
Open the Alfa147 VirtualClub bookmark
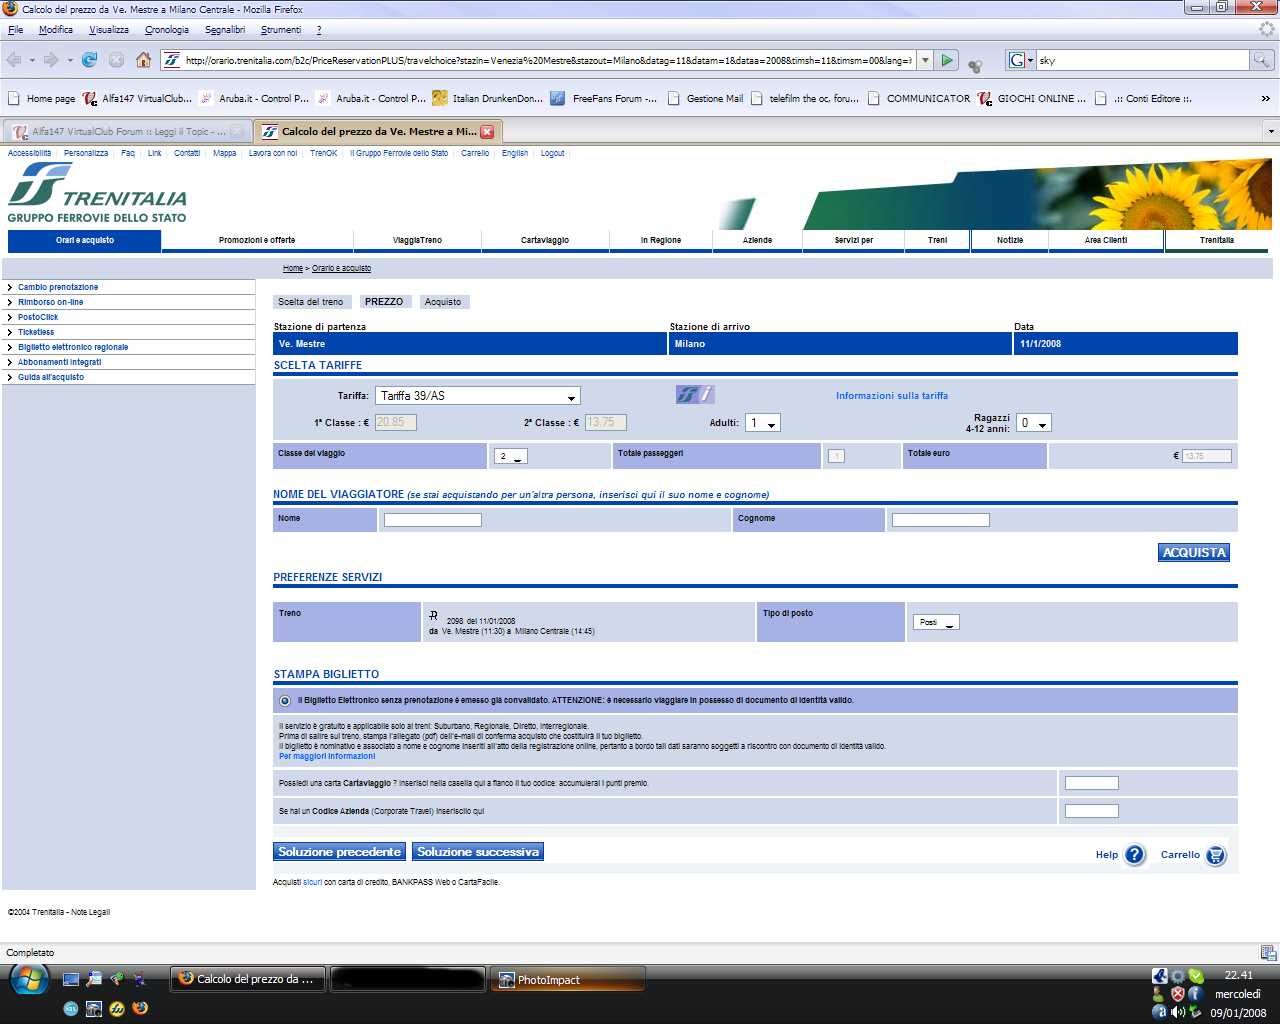[137, 98]
